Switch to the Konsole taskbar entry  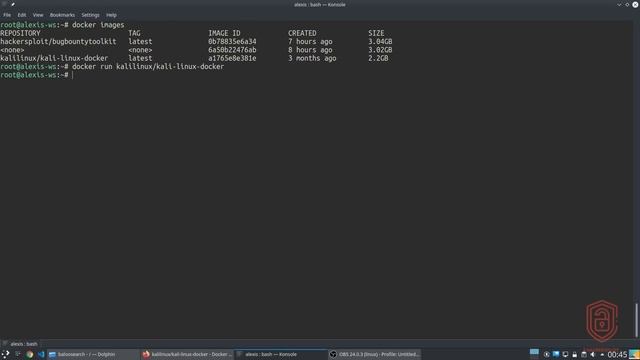pos(281,354)
